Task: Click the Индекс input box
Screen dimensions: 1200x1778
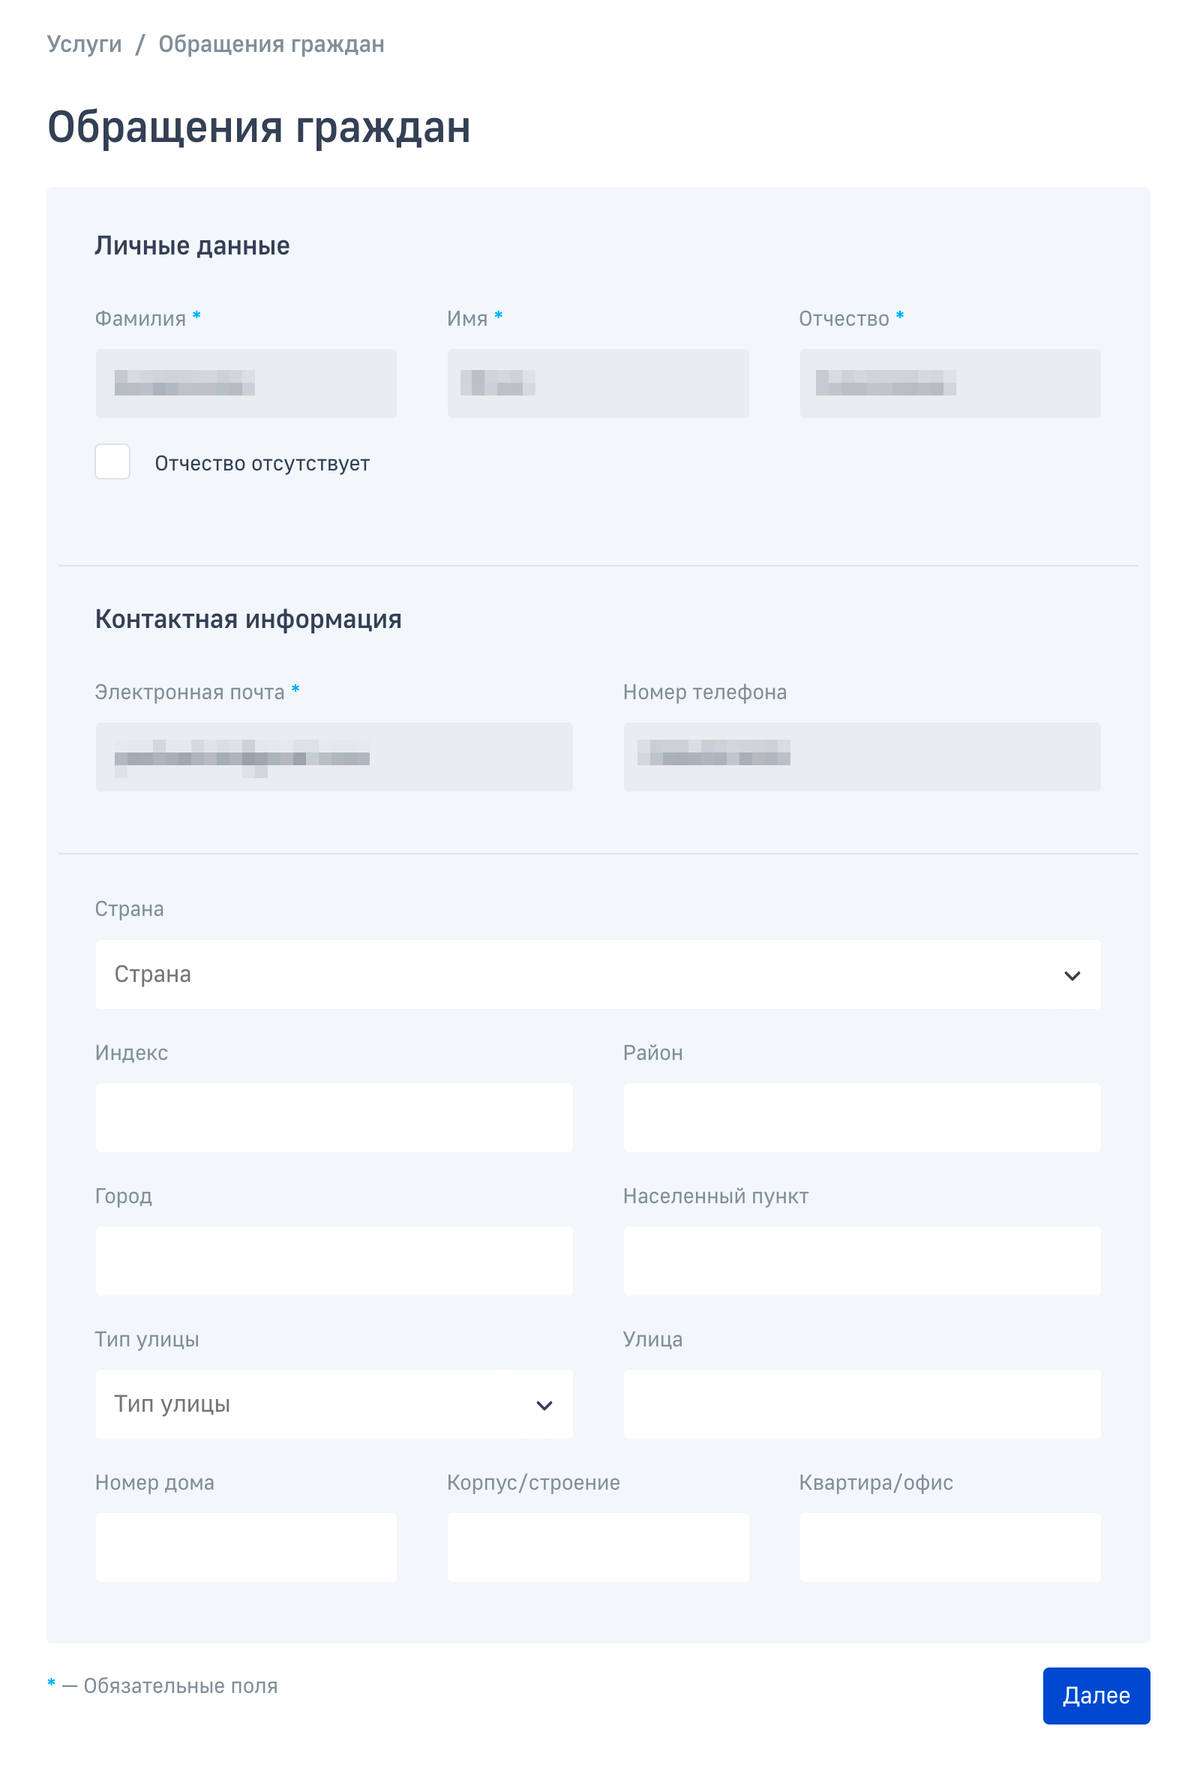Action: (x=334, y=1118)
